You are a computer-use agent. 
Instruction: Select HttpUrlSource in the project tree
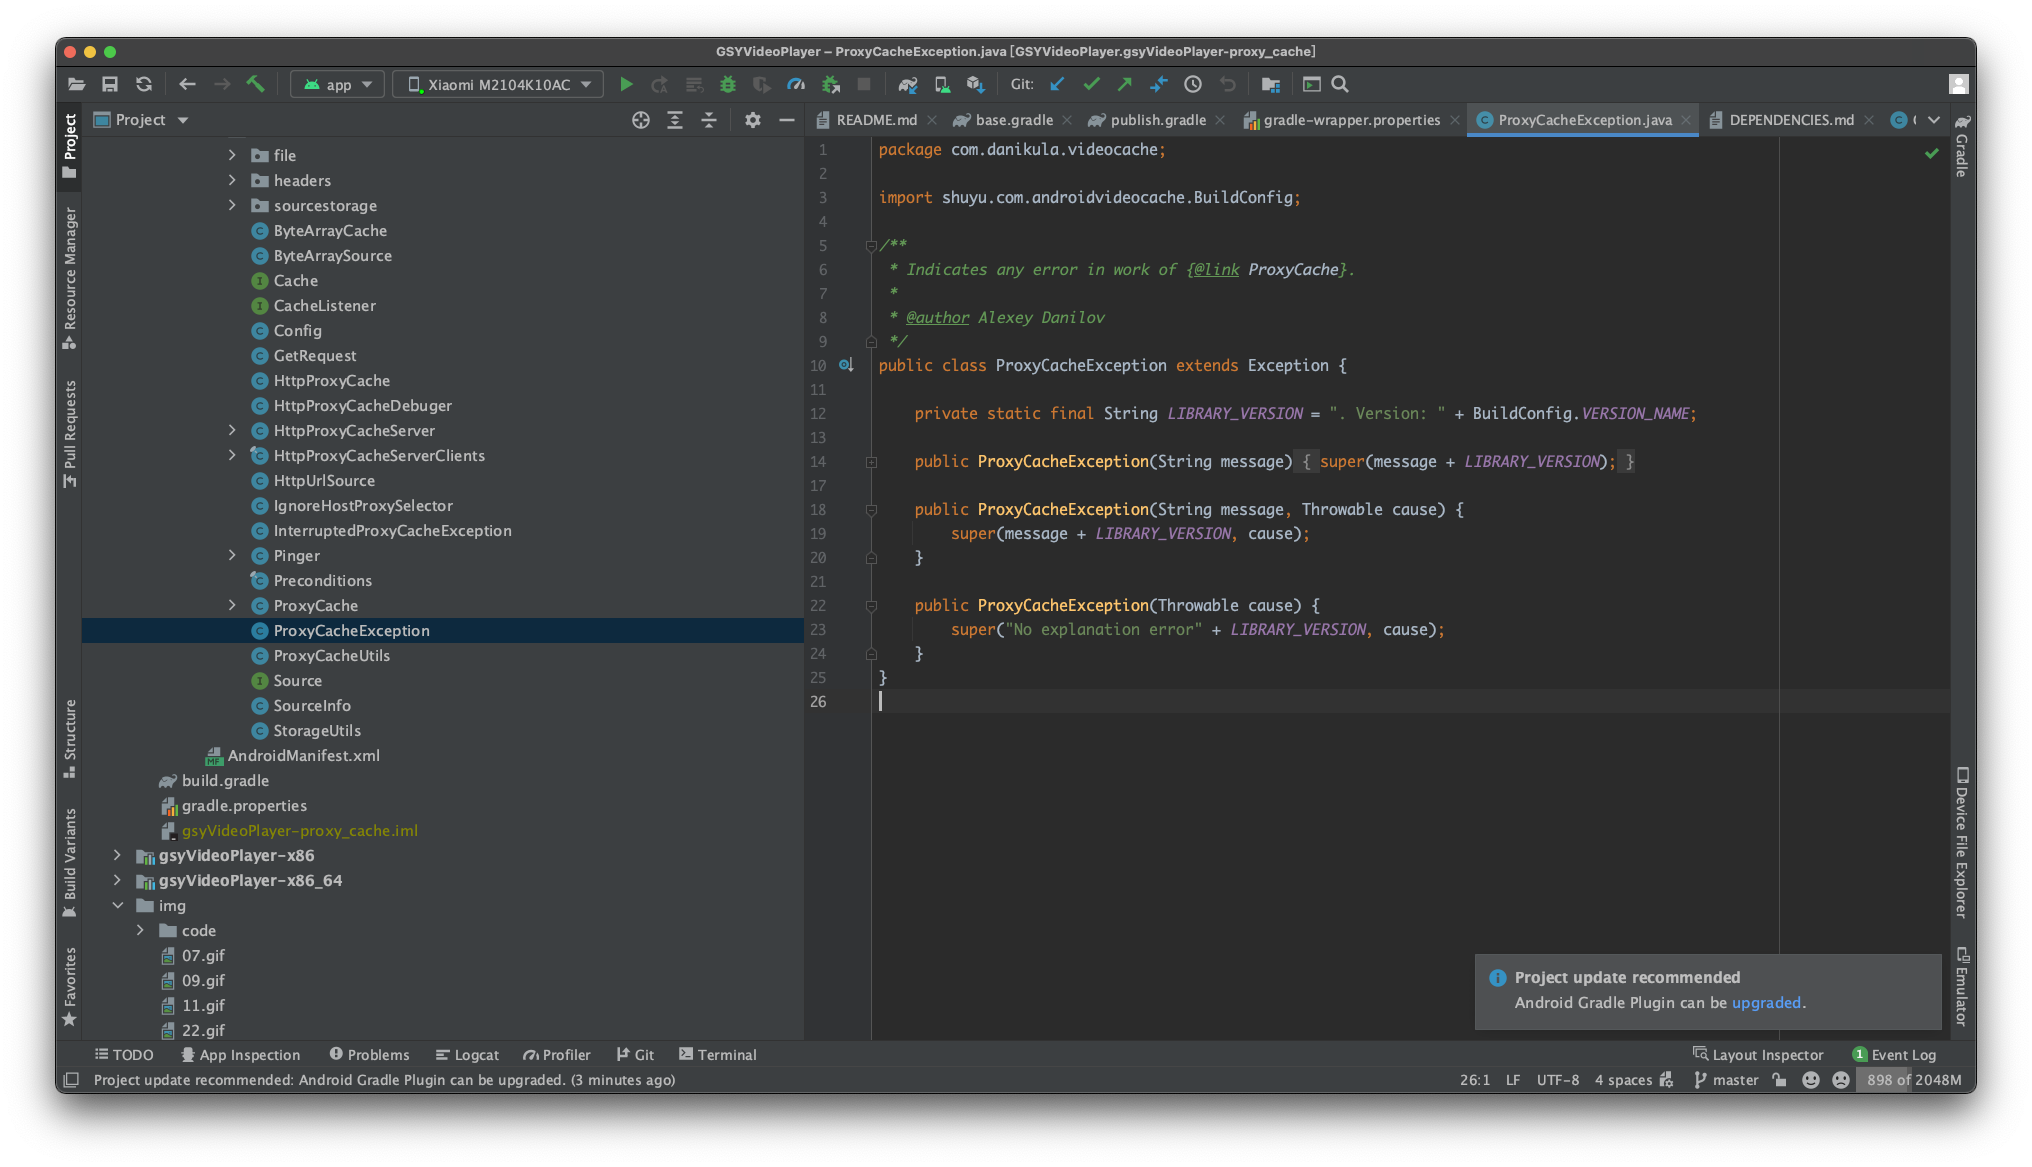tap(323, 480)
